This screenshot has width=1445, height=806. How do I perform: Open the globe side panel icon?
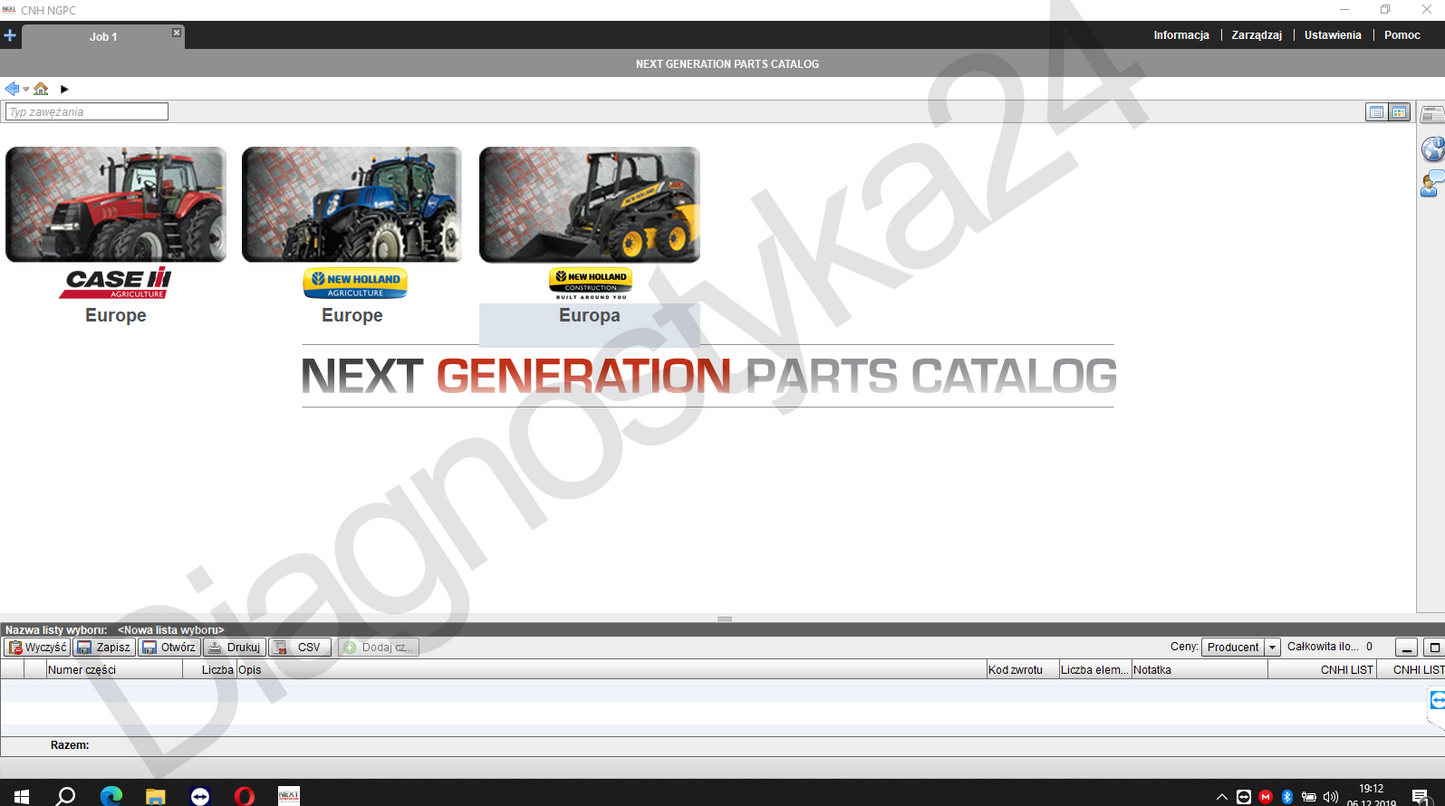(1433, 149)
